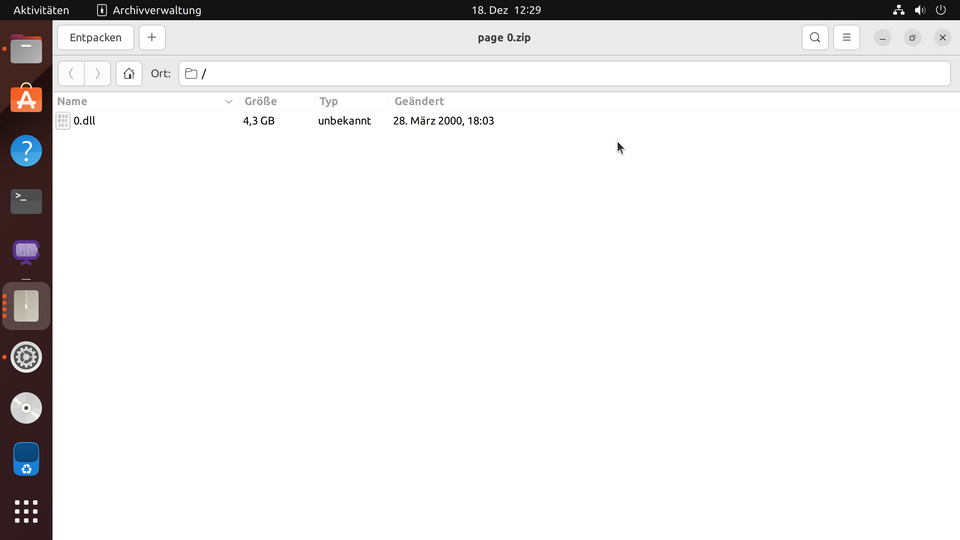Open Terminal from the dock
The width and height of the screenshot is (960, 540).
(x=26, y=201)
